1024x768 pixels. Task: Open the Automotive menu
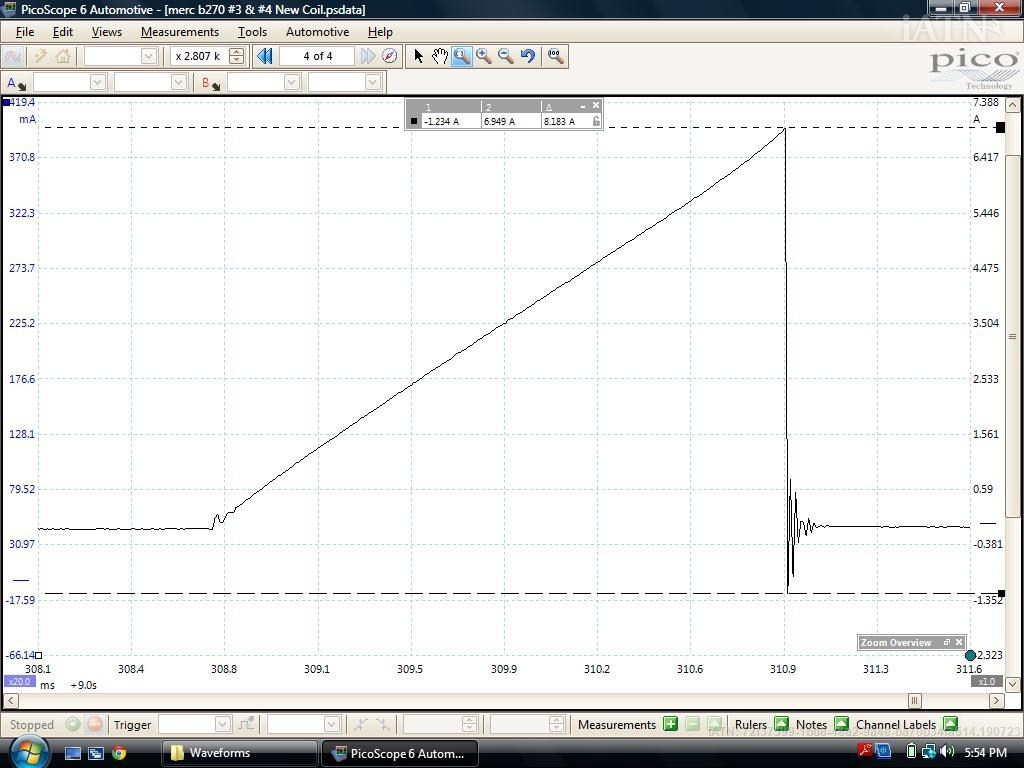tap(317, 32)
